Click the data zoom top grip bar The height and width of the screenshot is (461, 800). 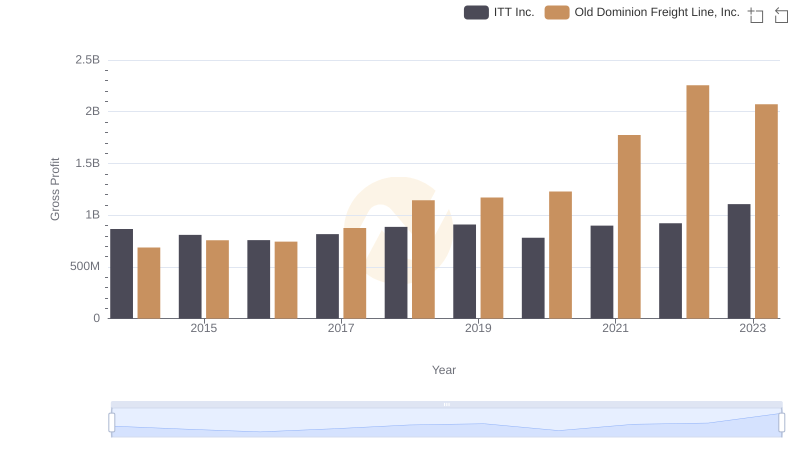[x=446, y=404]
